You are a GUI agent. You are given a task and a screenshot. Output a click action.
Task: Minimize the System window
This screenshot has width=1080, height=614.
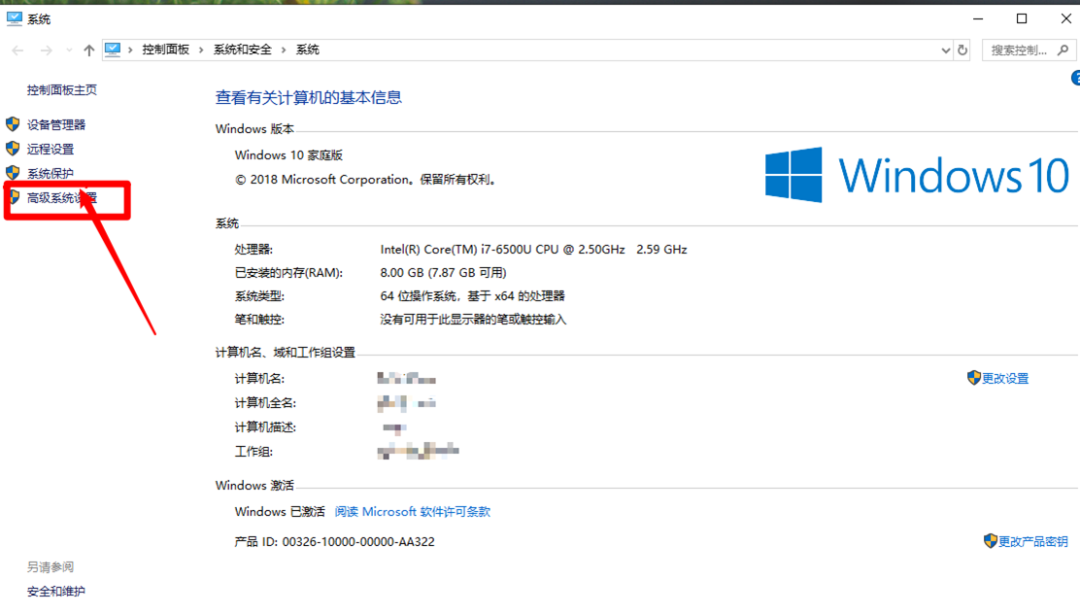tap(978, 19)
